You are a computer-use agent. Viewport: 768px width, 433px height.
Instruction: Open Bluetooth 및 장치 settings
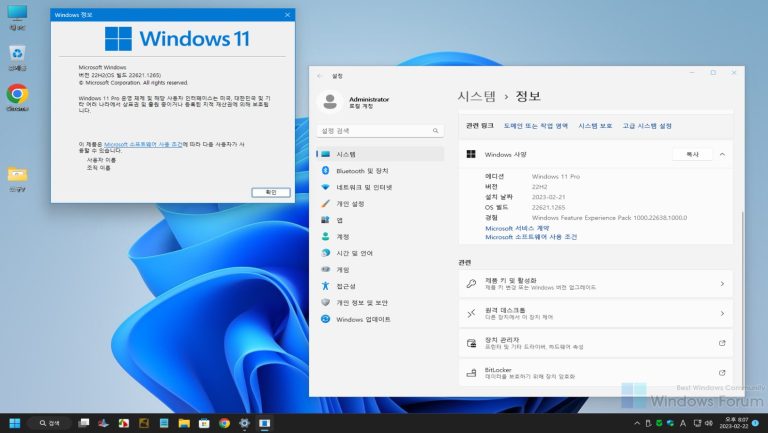pyautogui.click(x=380, y=171)
